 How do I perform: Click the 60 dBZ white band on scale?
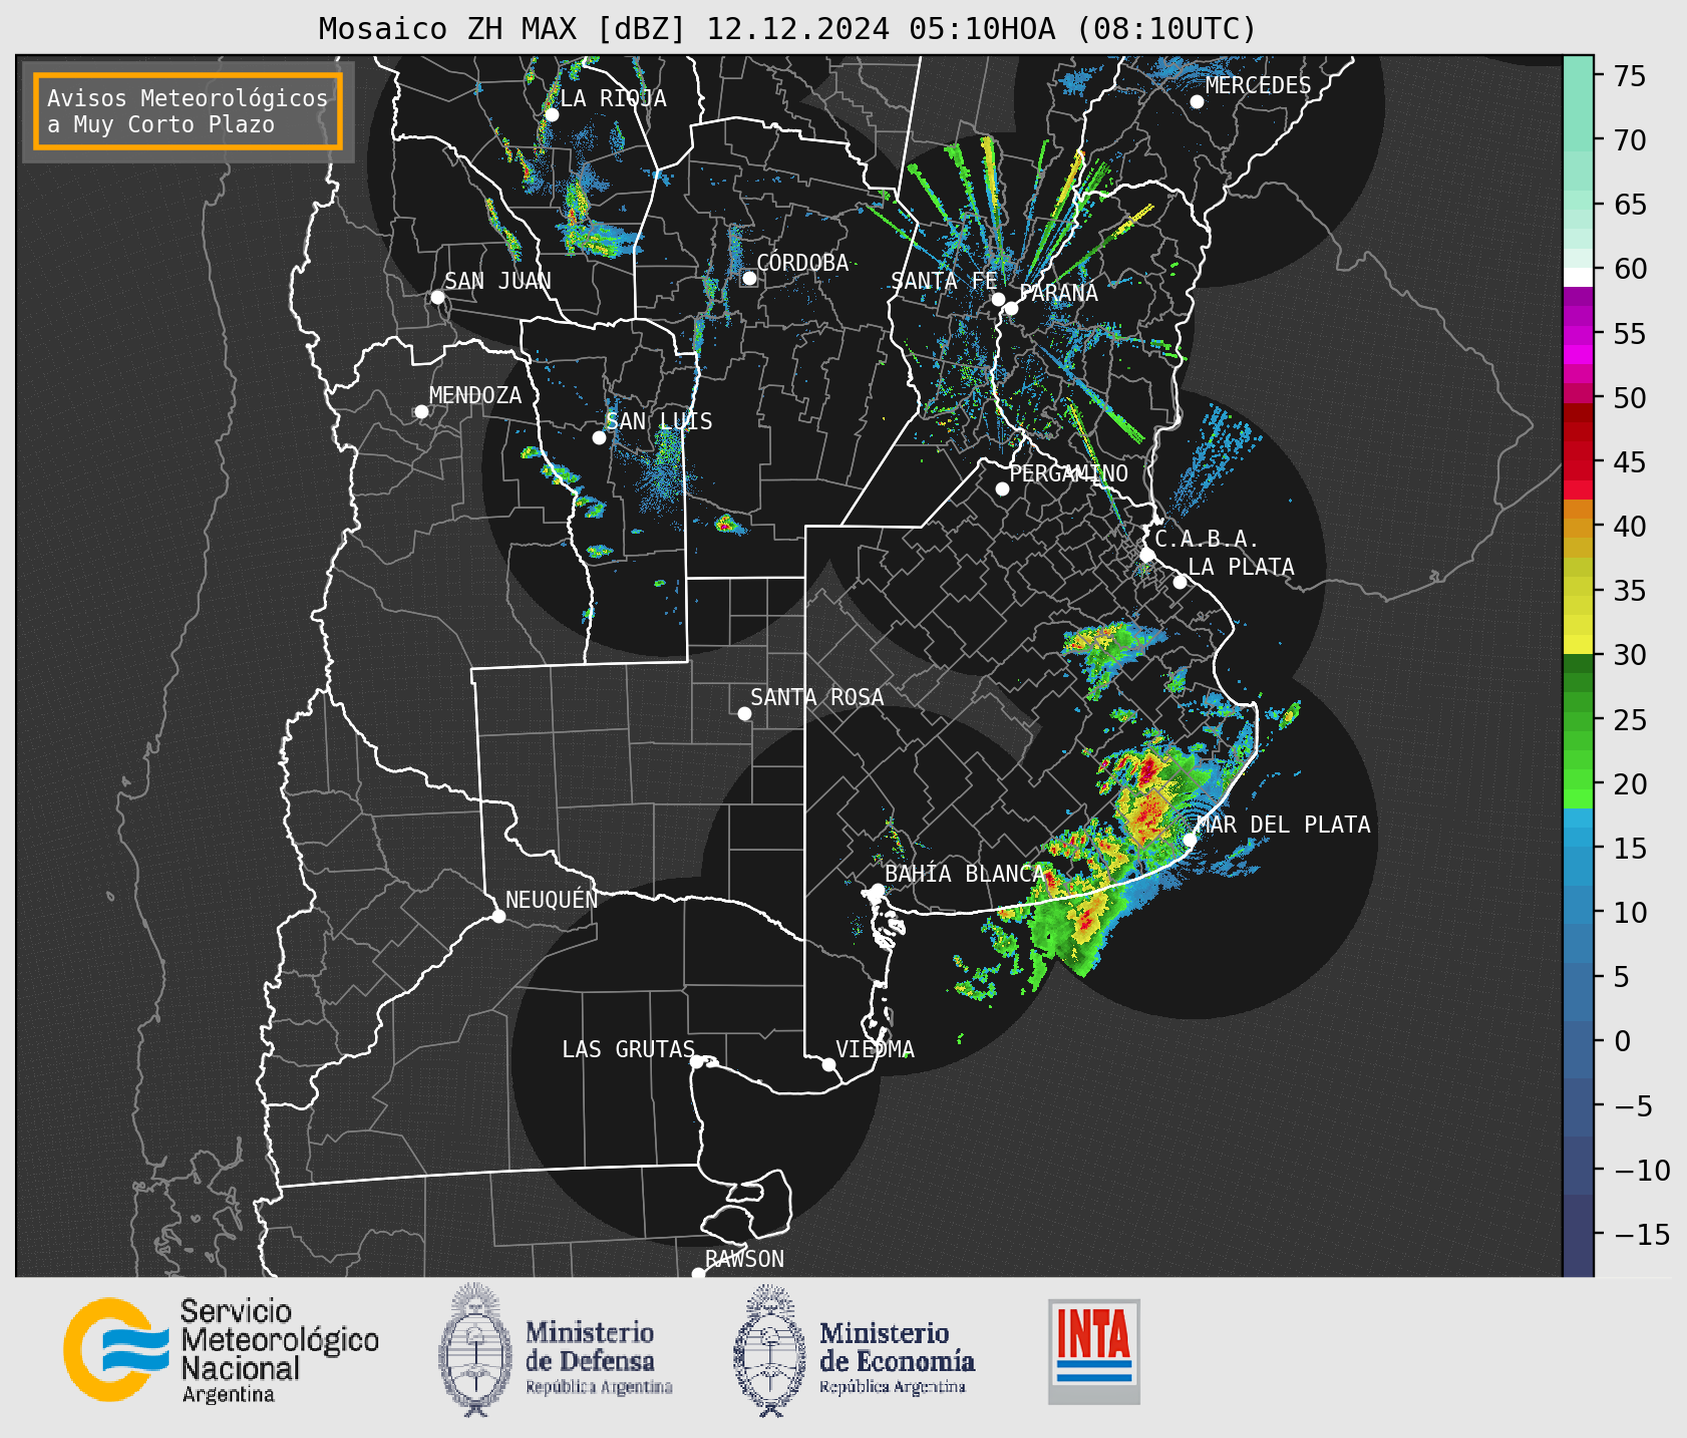[1578, 277]
